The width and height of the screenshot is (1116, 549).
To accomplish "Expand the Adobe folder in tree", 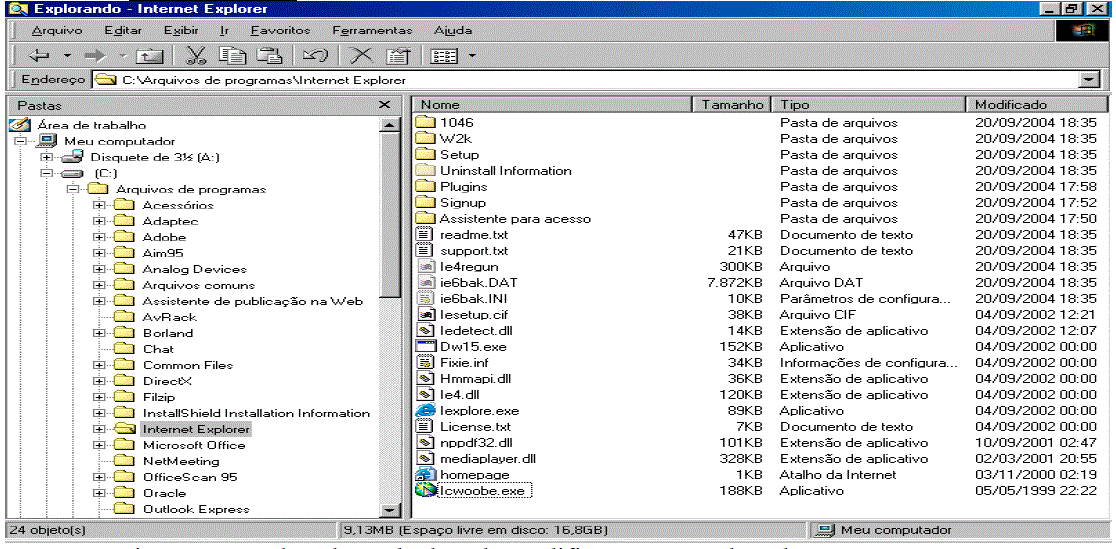I will point(99,237).
